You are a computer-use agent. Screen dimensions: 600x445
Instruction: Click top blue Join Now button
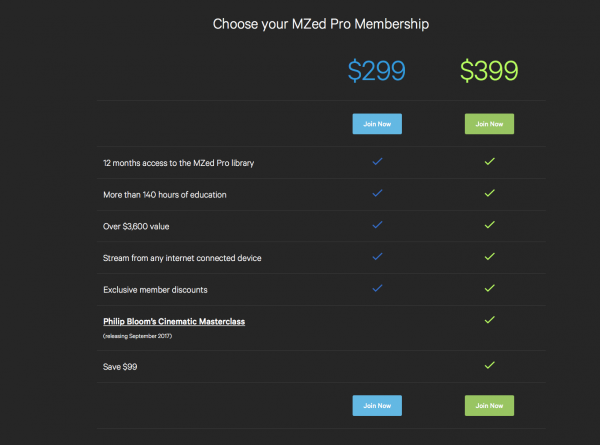[377, 124]
